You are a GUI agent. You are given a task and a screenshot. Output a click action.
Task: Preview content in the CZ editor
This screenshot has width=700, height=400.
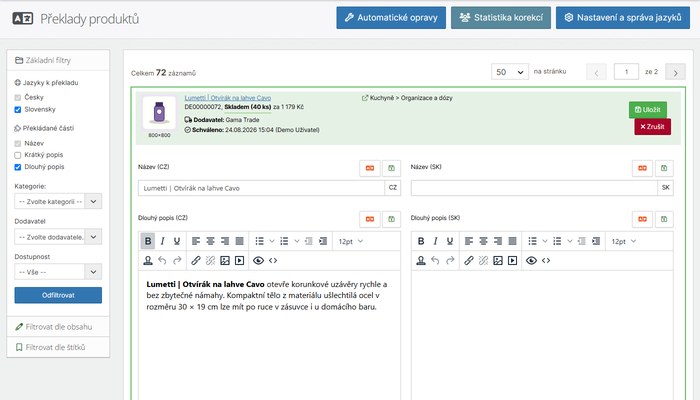[x=258, y=261]
